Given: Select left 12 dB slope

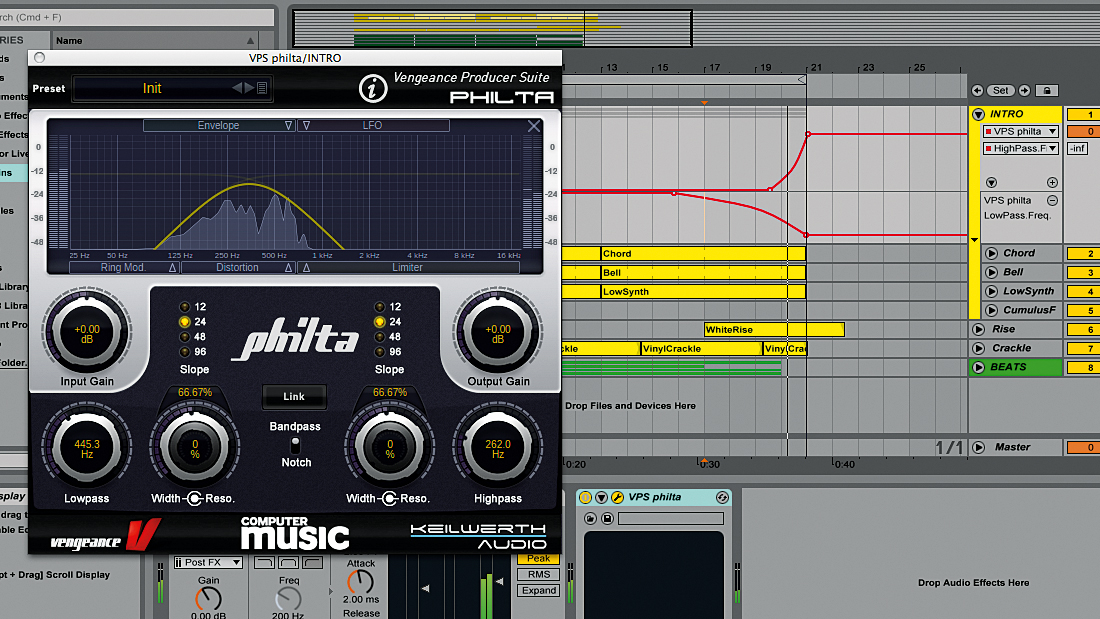Looking at the screenshot, I should click(x=185, y=307).
